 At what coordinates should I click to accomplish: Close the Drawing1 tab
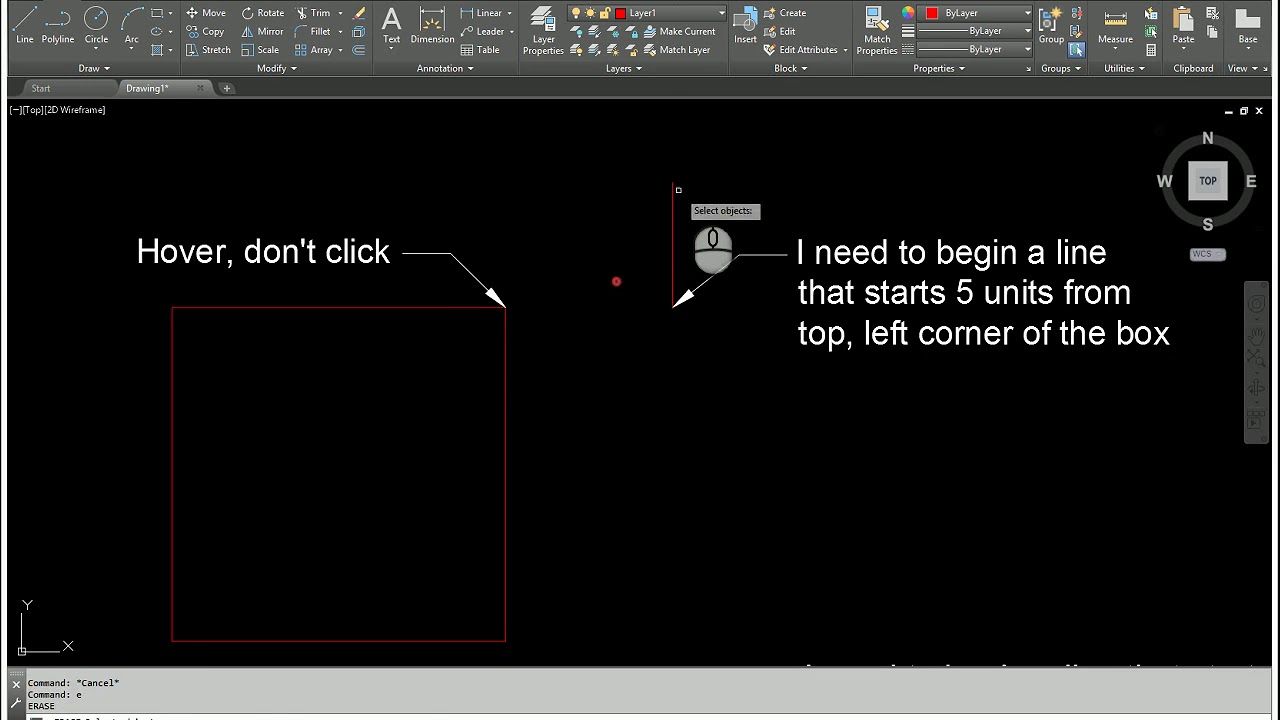pos(200,88)
